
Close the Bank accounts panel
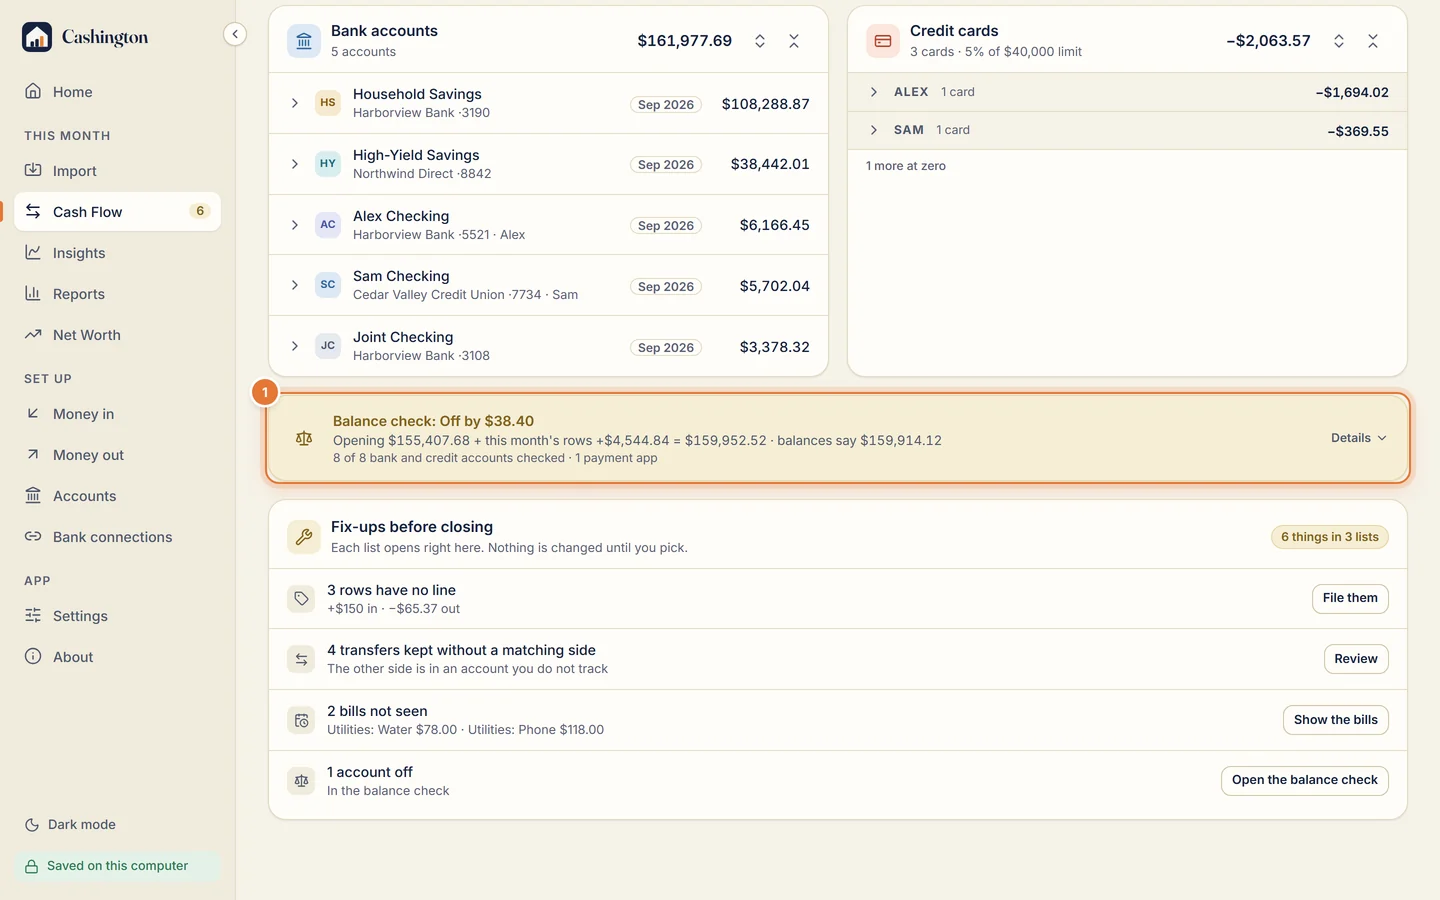point(794,41)
